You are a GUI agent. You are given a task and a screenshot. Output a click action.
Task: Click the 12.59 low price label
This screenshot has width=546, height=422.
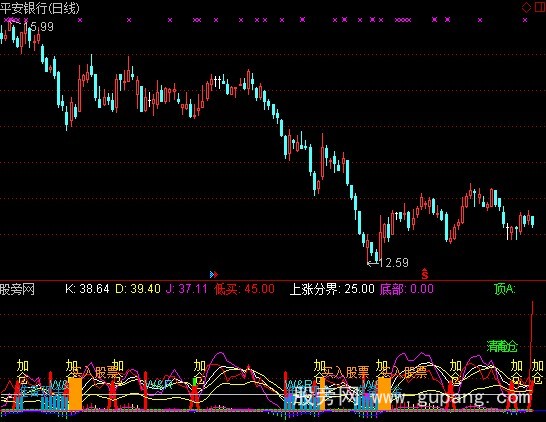[x=393, y=263]
